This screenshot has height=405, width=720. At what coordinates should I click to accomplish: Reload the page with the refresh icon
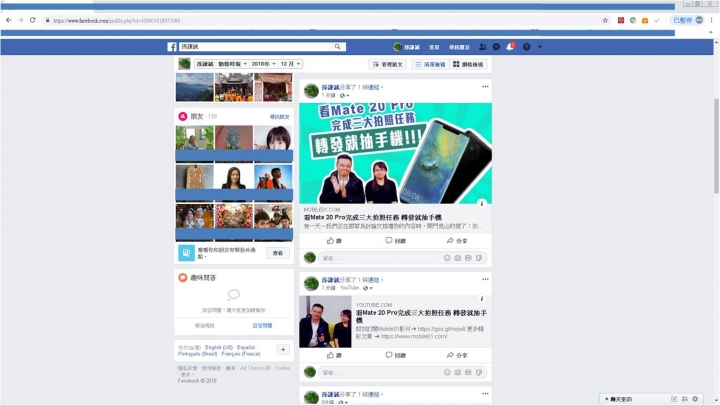(33, 20)
